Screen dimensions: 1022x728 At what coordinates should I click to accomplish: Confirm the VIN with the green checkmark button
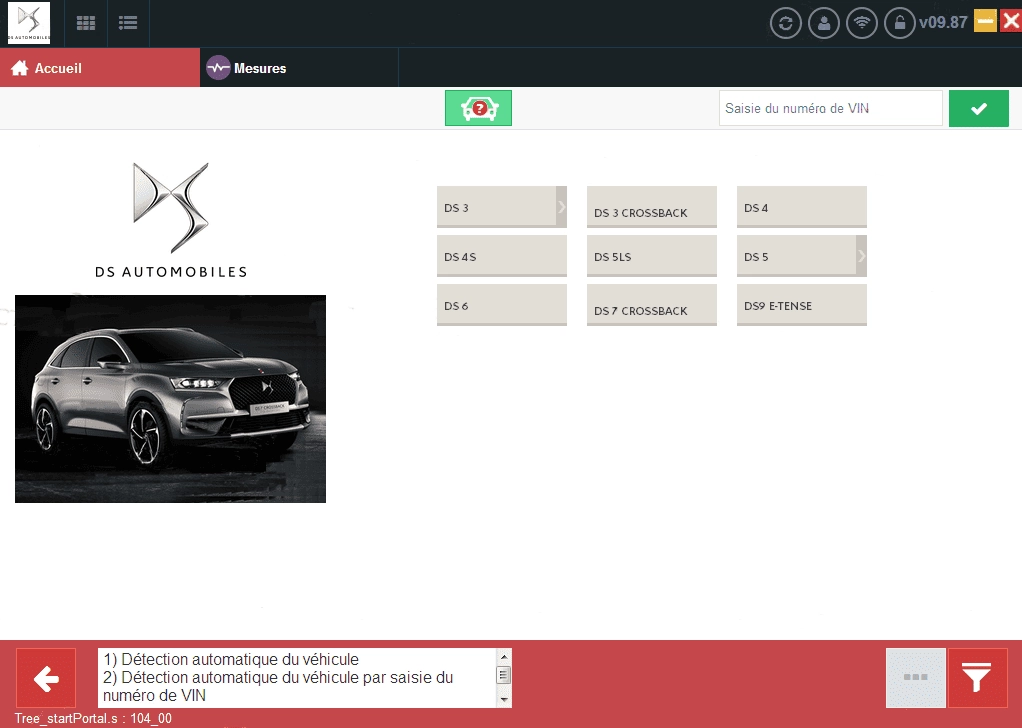978,108
